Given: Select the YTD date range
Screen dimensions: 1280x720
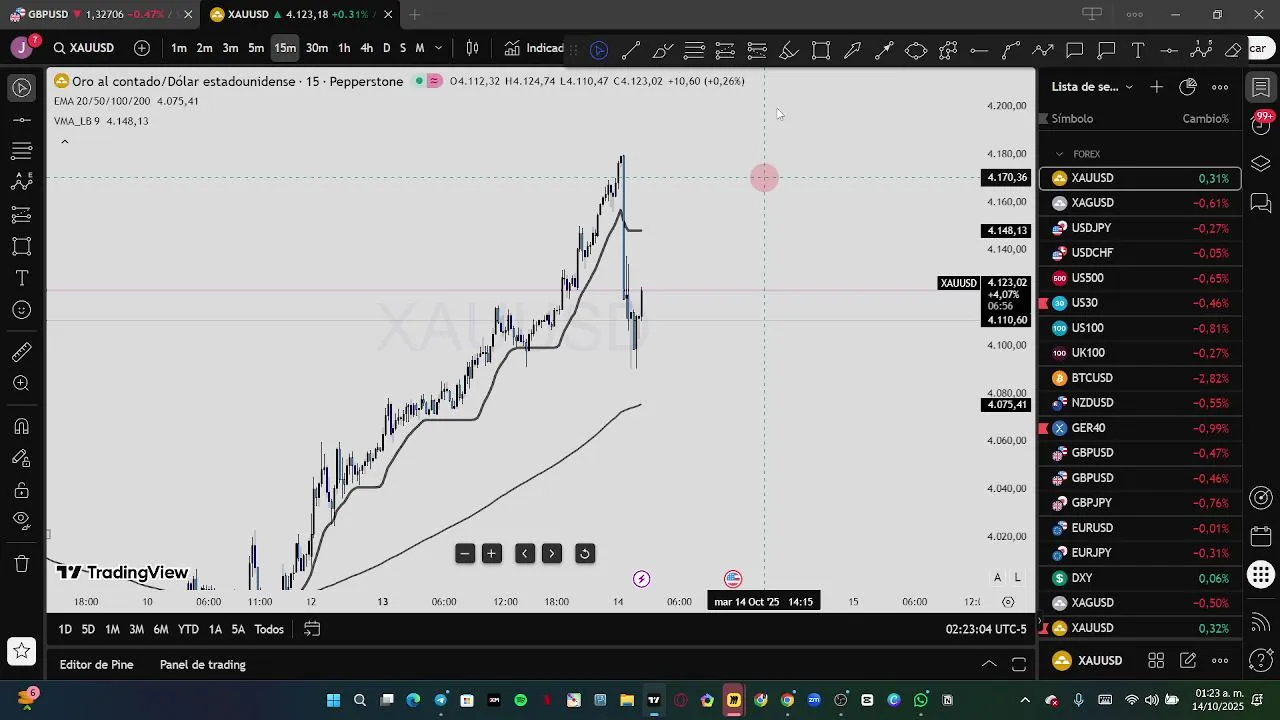Looking at the screenshot, I should tap(188, 629).
